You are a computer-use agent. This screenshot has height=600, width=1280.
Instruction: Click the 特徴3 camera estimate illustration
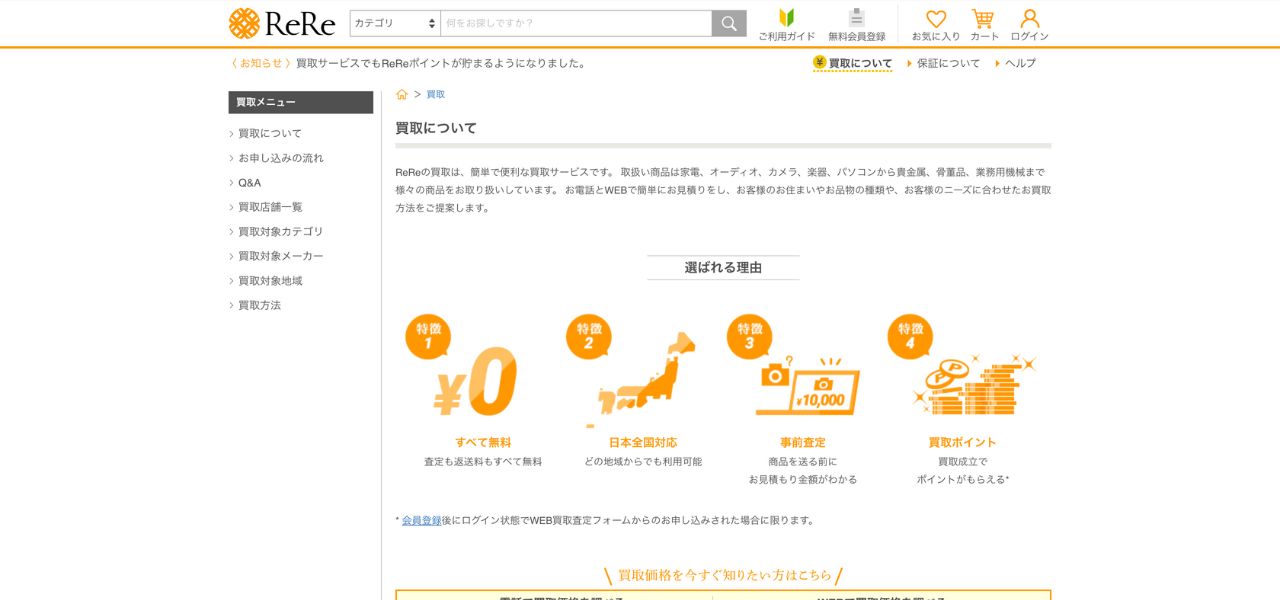pyautogui.click(x=793, y=366)
